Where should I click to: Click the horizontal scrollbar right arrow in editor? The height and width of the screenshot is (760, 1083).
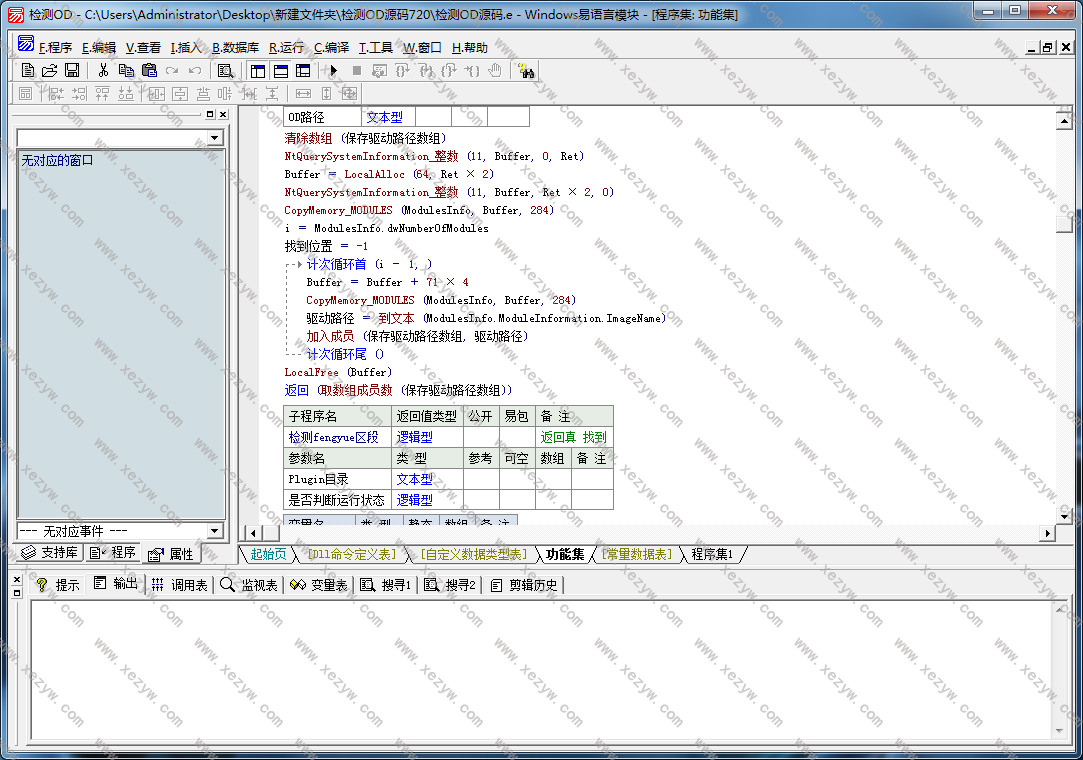(x=1048, y=533)
